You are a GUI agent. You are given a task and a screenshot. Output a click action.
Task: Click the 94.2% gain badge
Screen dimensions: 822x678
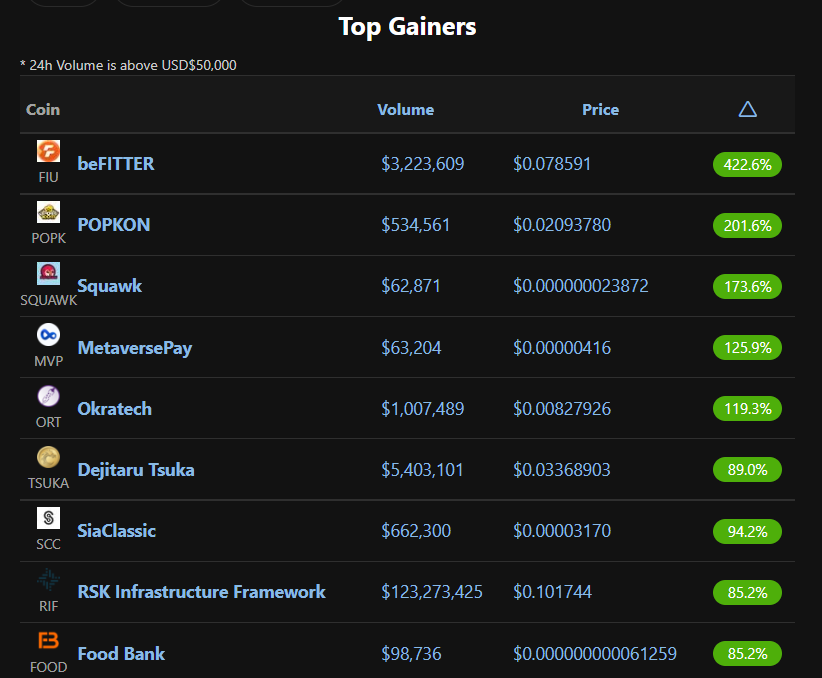(x=747, y=531)
